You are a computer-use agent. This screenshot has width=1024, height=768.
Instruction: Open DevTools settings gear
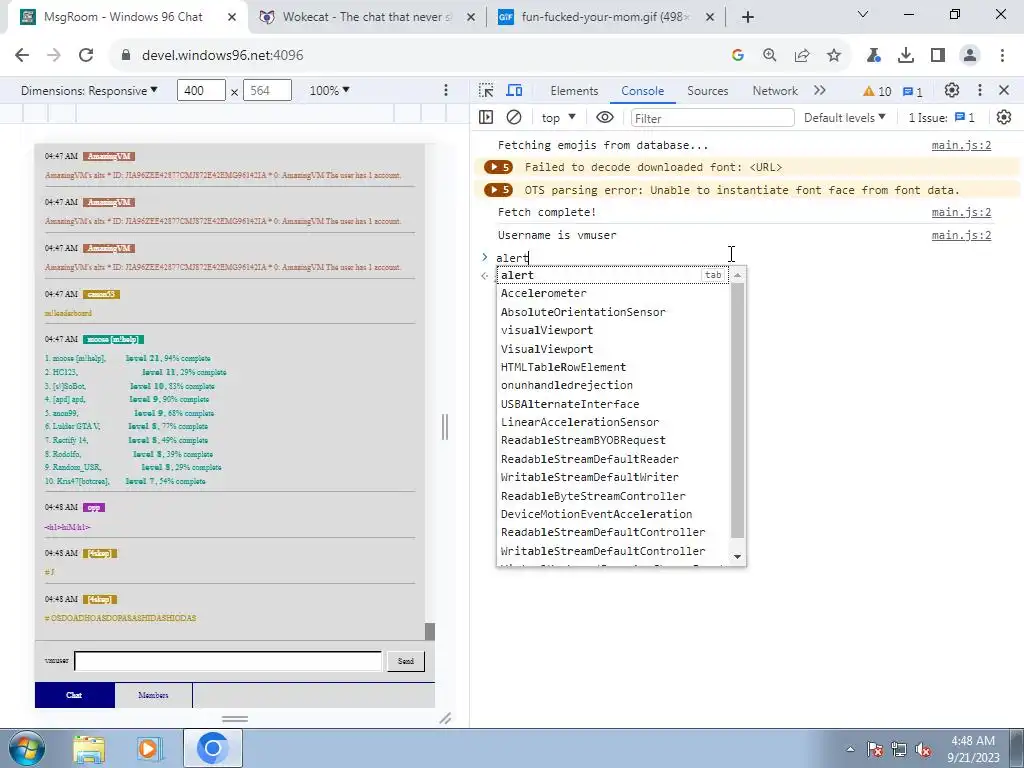[x=952, y=91]
